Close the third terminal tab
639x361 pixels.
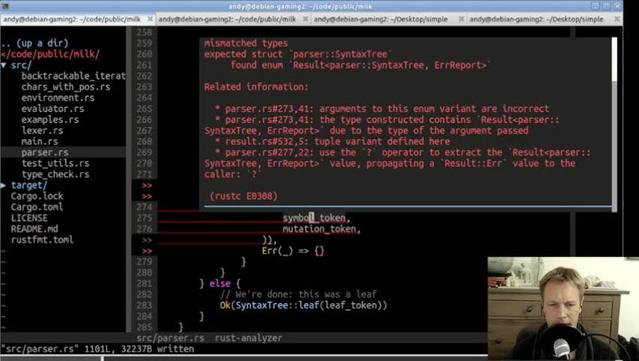(x=461, y=19)
